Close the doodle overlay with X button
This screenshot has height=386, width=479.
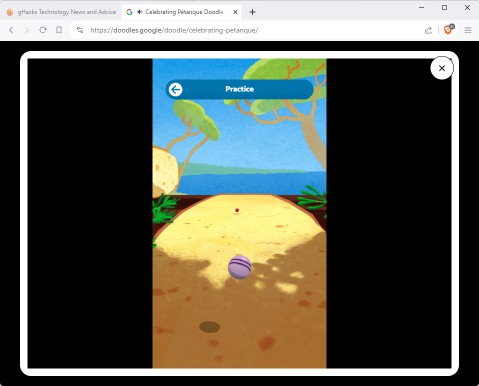[x=442, y=68]
